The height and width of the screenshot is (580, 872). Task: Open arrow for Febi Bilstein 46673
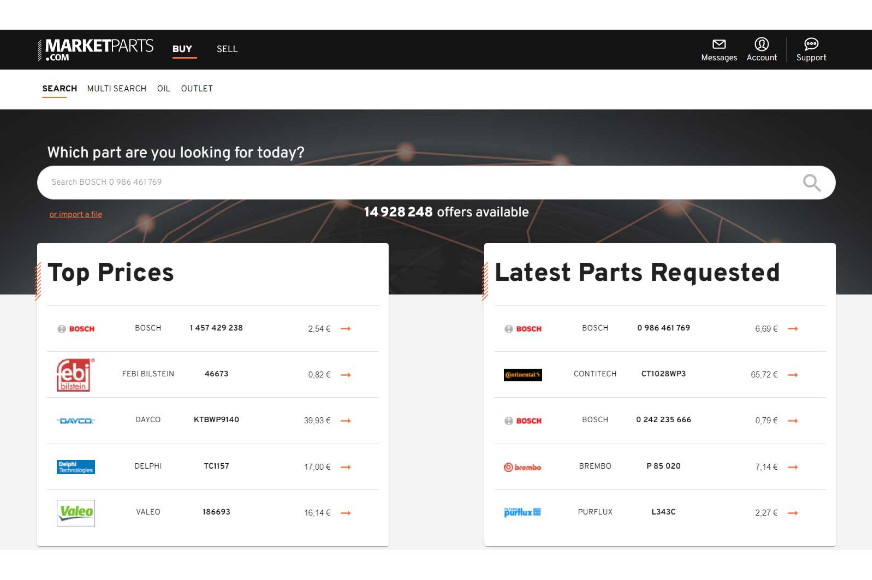pos(346,375)
